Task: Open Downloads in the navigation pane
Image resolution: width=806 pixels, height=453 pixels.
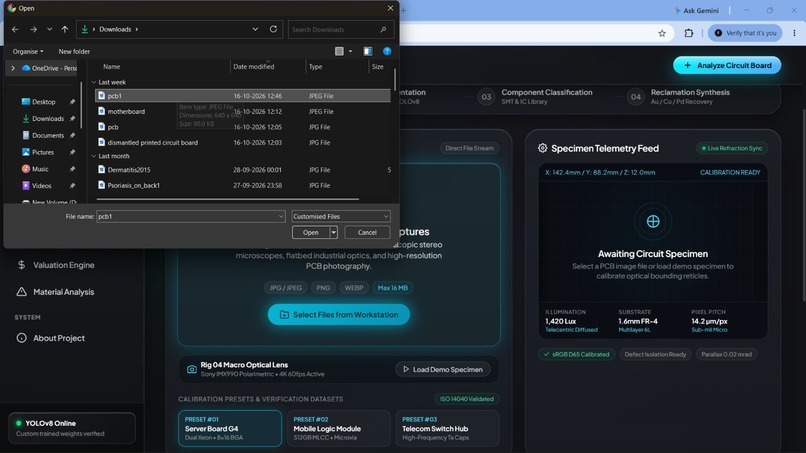Action: click(48, 118)
